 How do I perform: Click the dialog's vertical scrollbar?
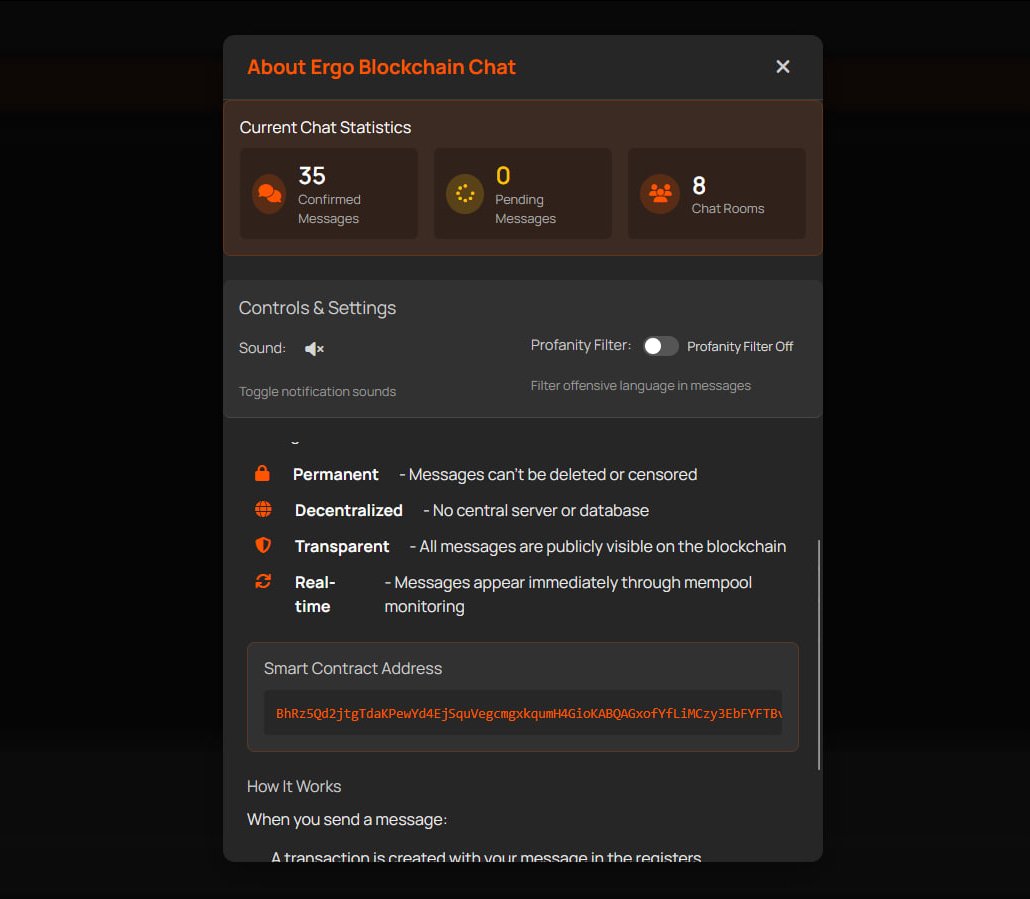[818, 655]
